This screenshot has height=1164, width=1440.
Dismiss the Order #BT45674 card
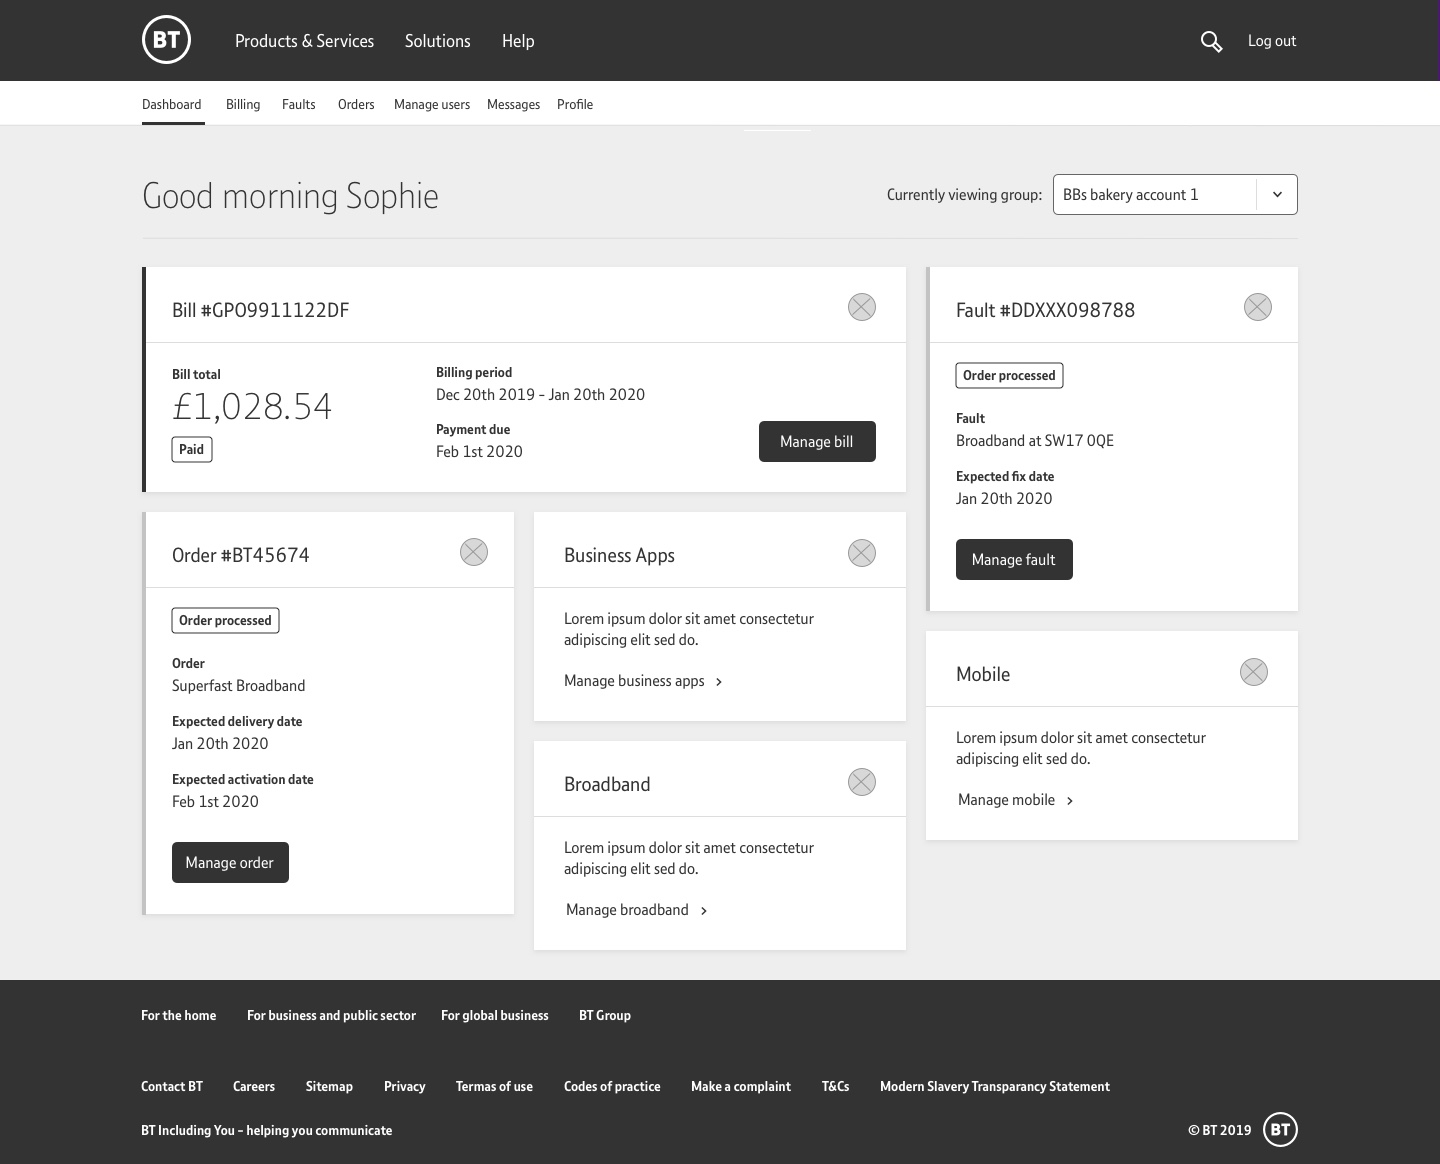click(474, 552)
